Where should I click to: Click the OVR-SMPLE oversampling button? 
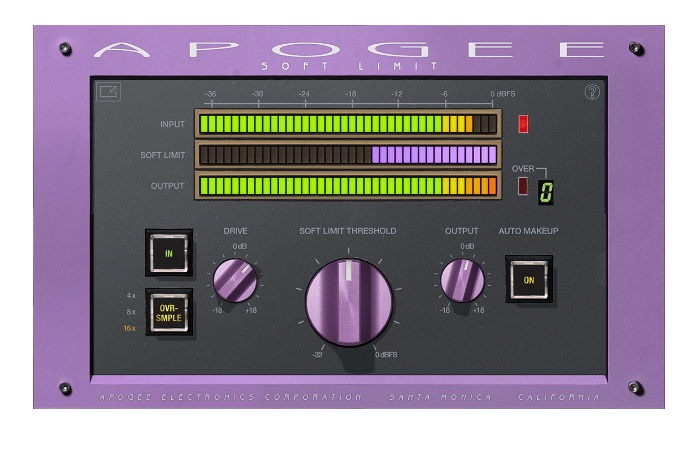point(168,313)
